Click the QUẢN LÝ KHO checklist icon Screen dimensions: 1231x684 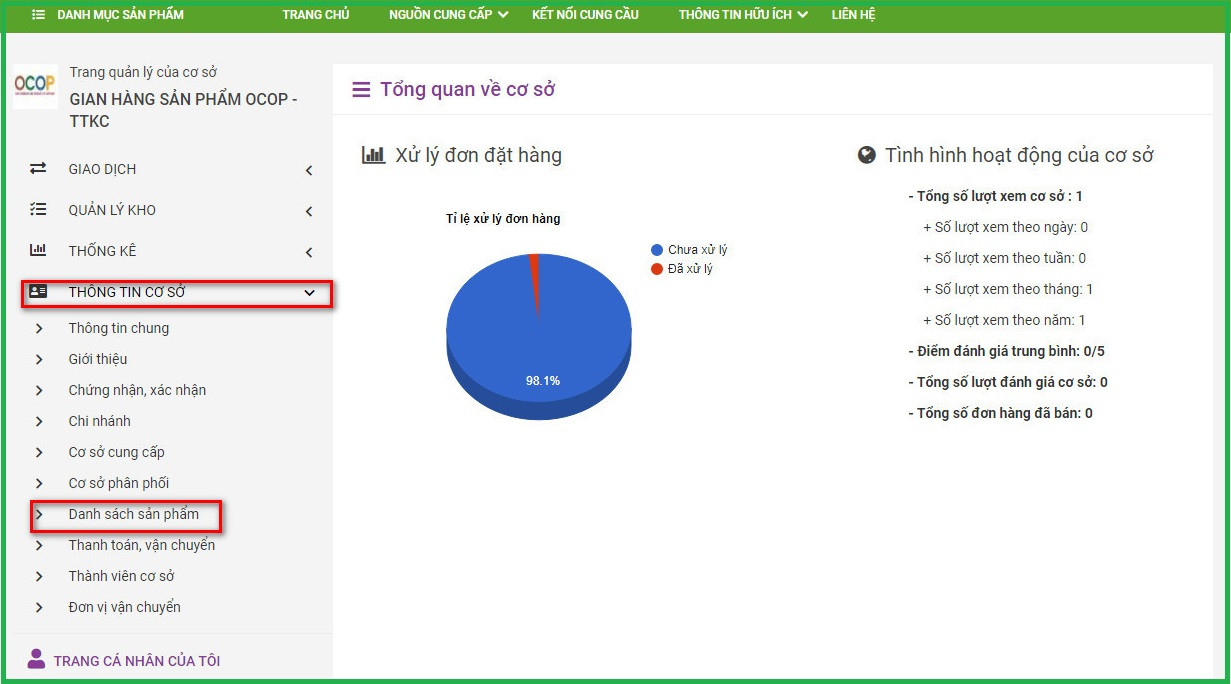point(38,210)
